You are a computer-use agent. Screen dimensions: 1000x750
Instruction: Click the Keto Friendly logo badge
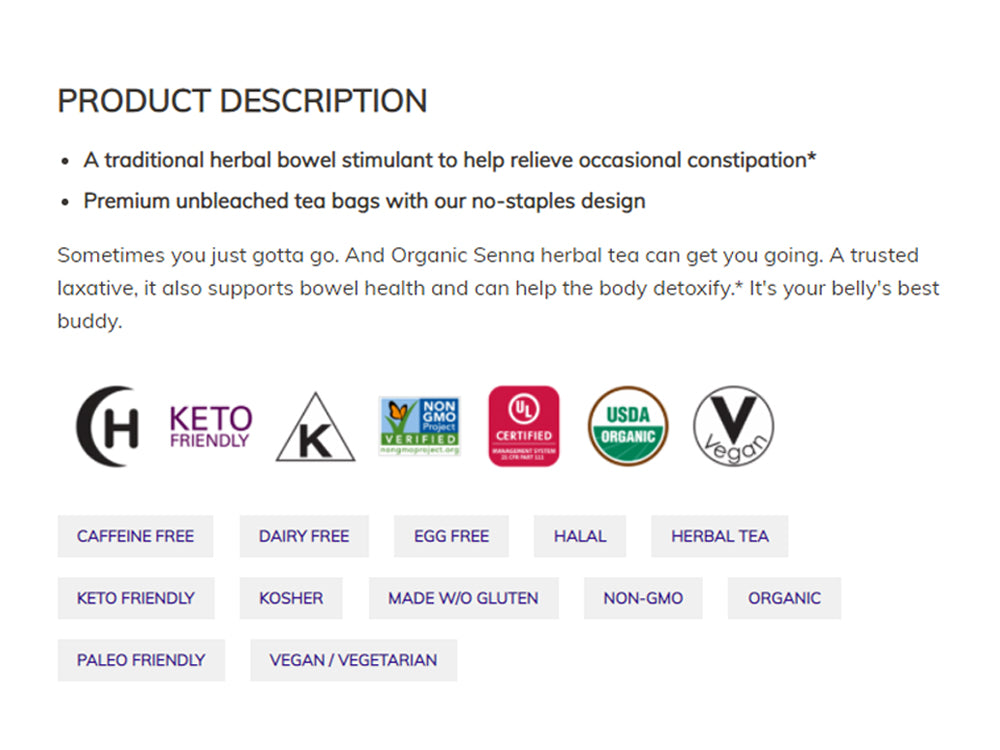point(210,426)
